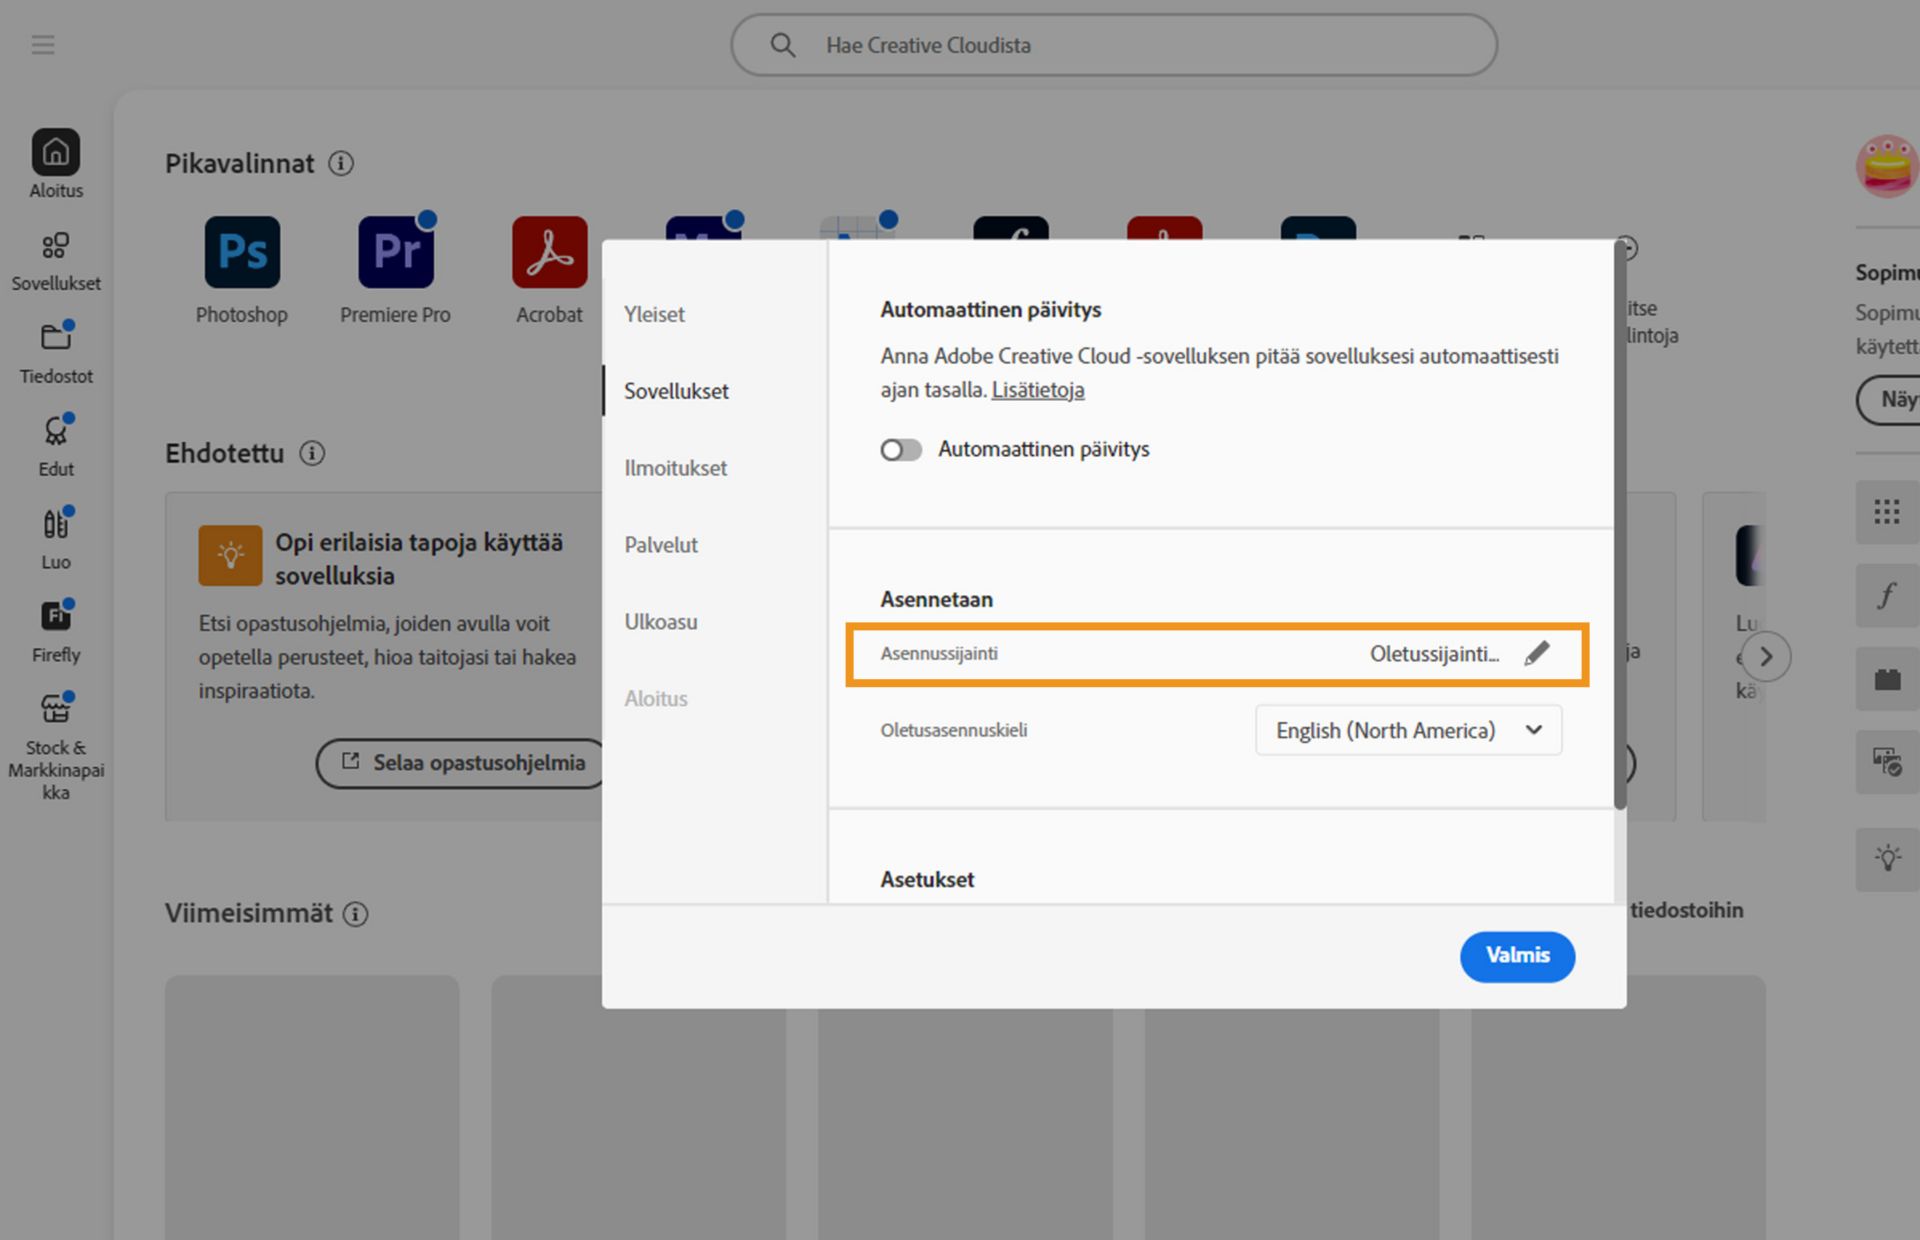The width and height of the screenshot is (1920, 1240).
Task: Select the Yleiset settings tab
Action: (x=655, y=314)
